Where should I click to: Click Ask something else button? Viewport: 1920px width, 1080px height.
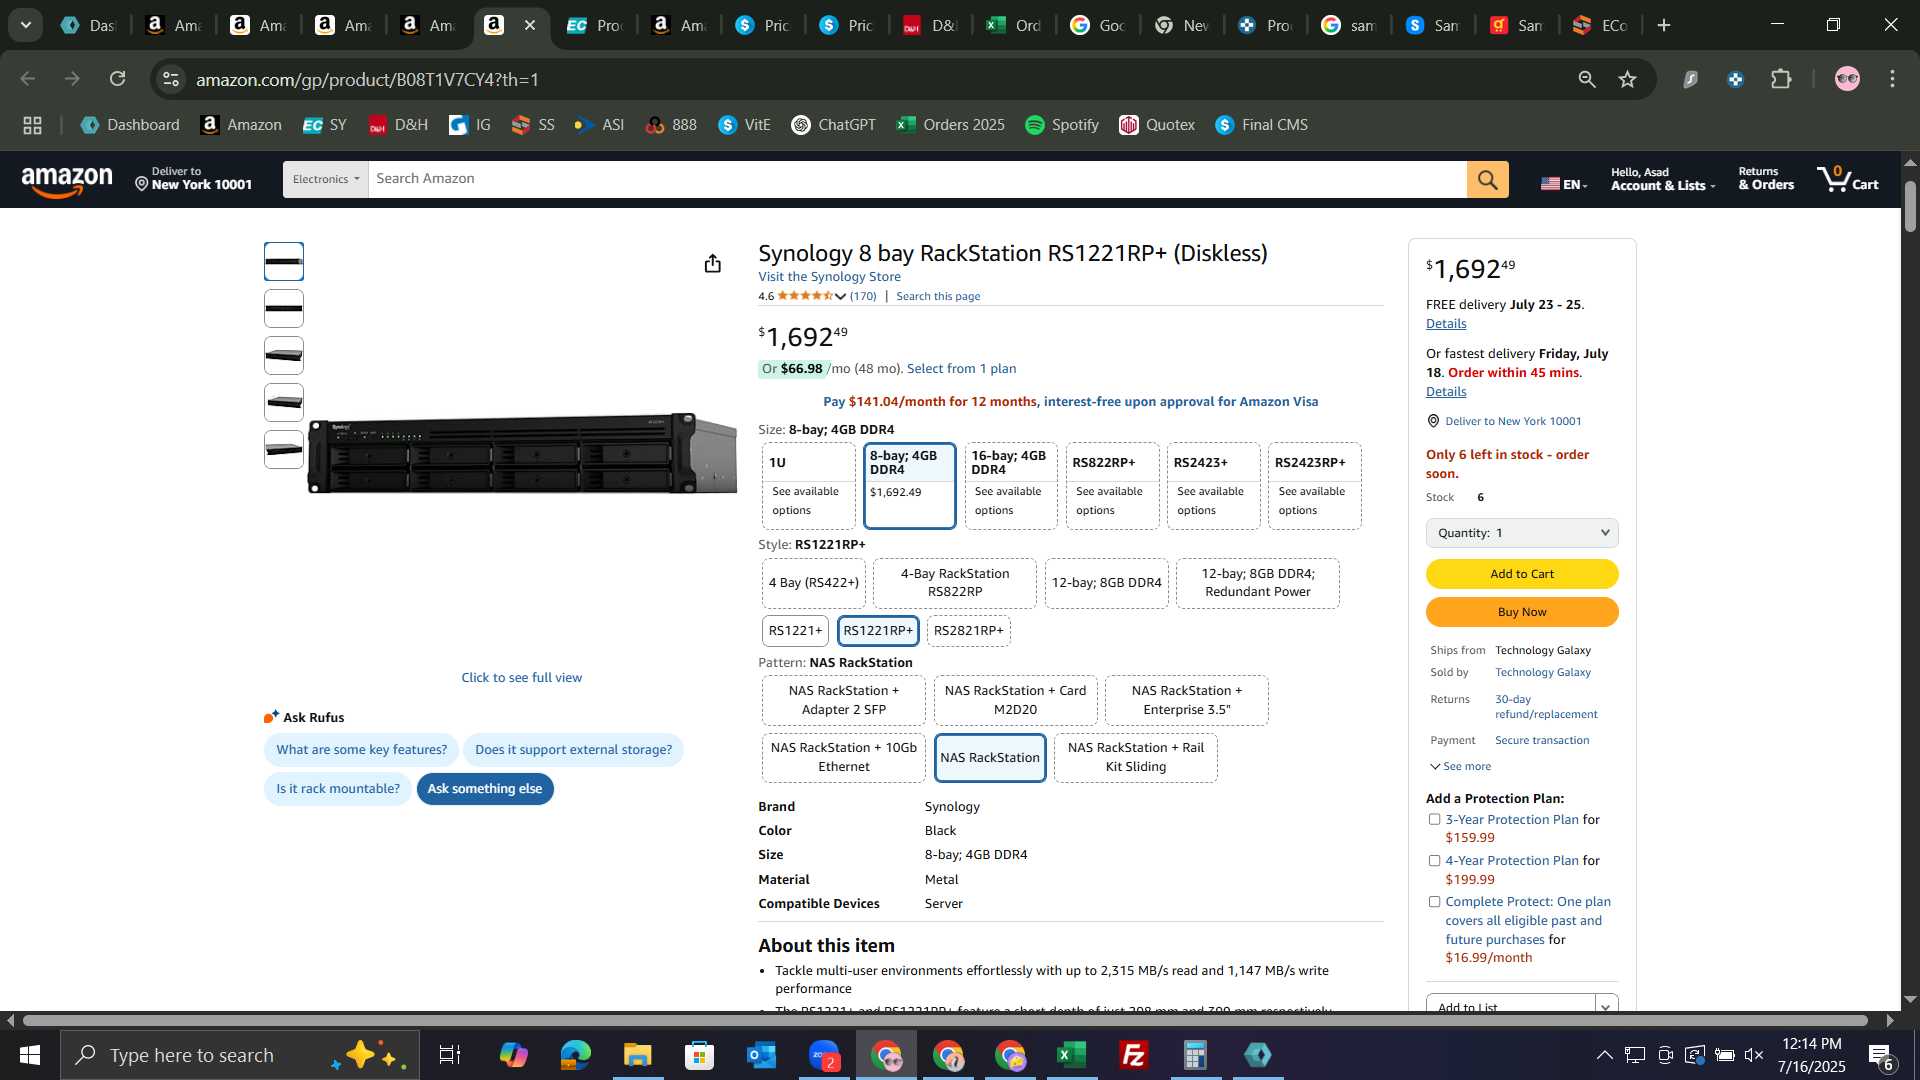[x=485, y=789]
